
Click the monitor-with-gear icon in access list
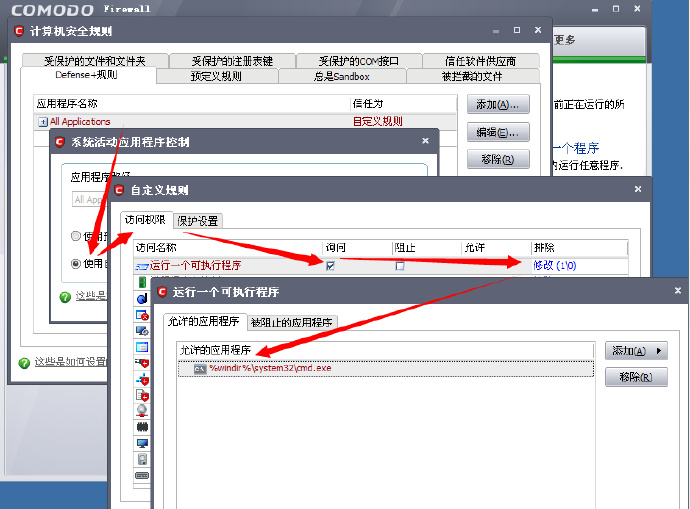[x=142, y=331]
